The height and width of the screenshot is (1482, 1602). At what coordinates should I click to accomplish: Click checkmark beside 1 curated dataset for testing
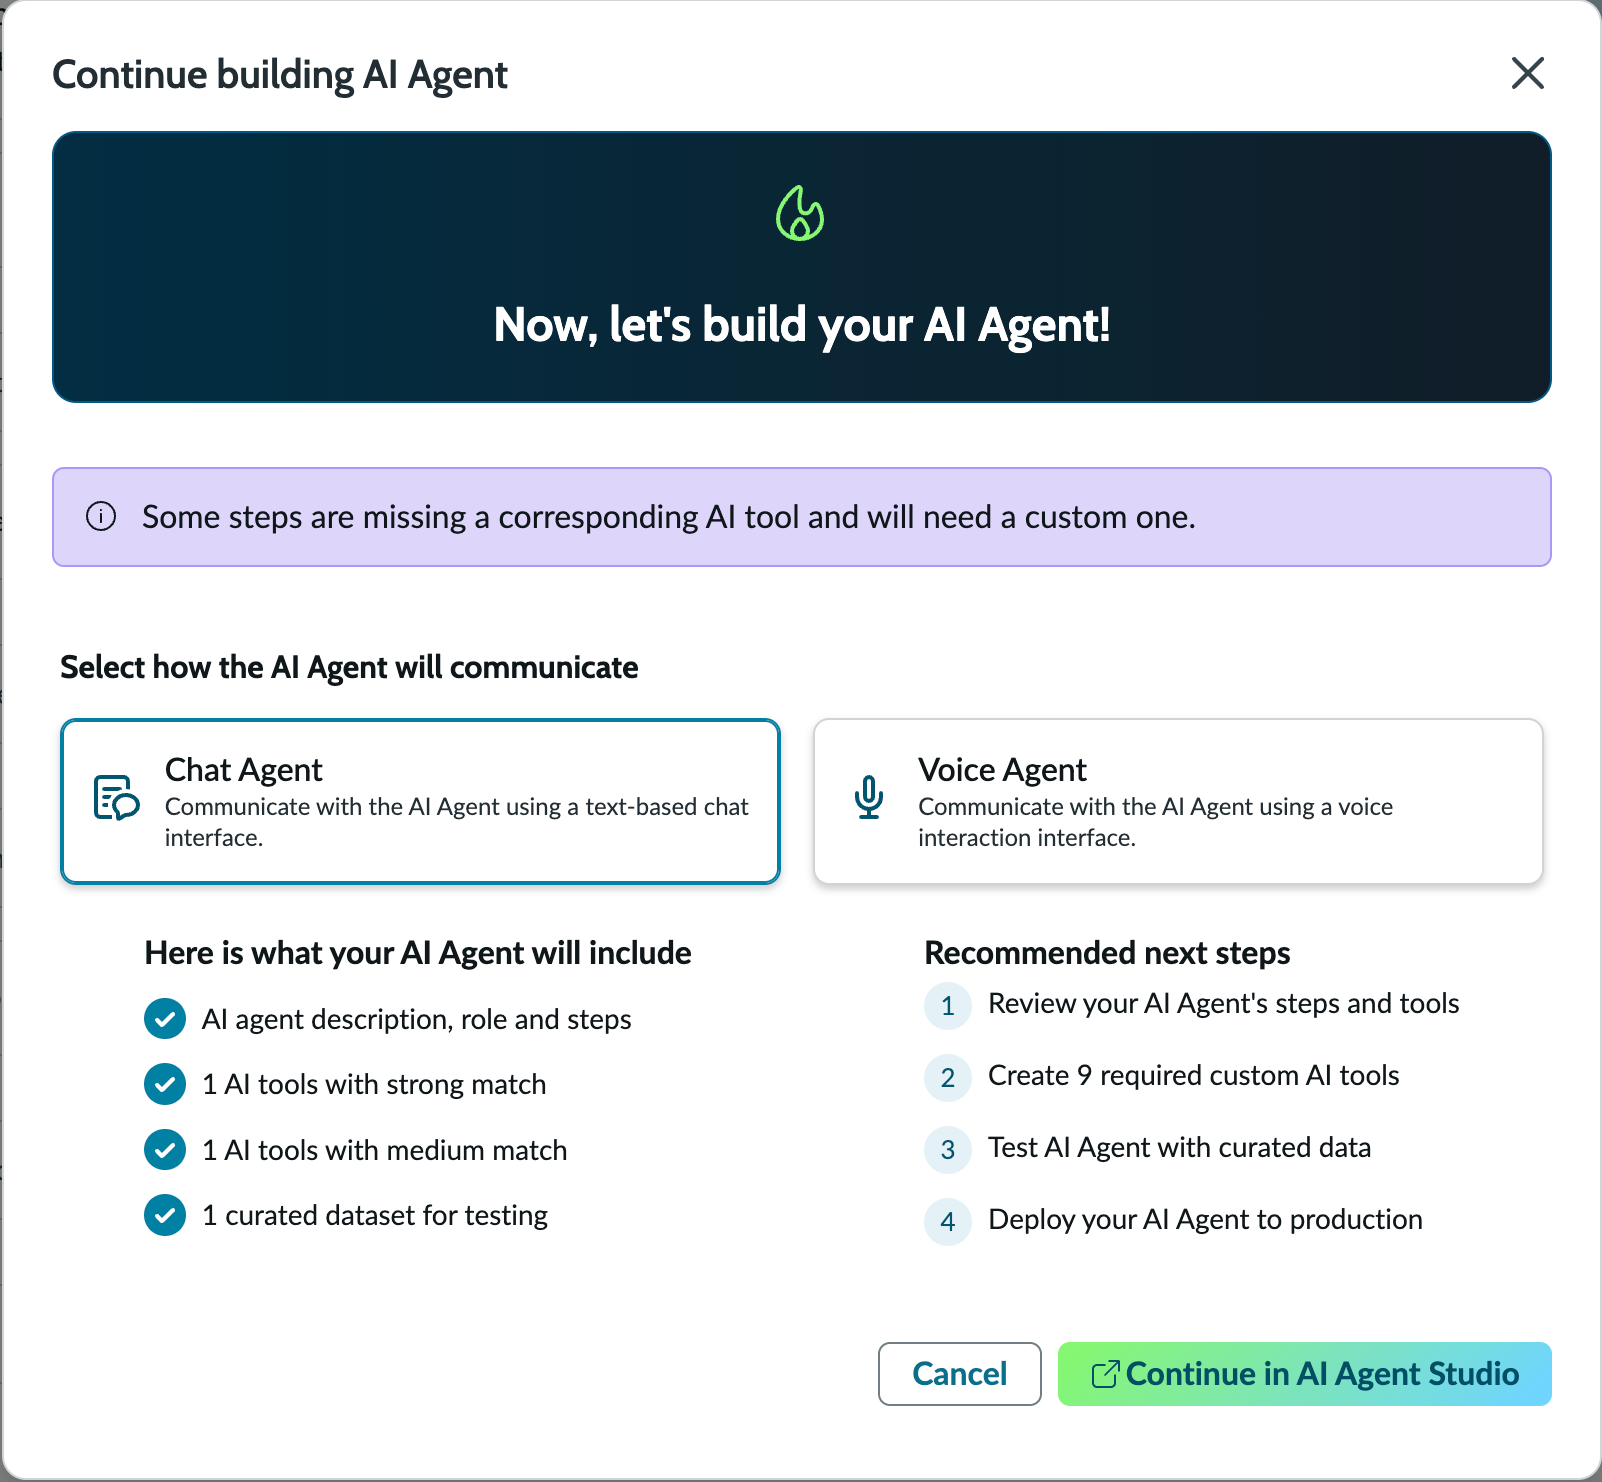pos(165,1215)
